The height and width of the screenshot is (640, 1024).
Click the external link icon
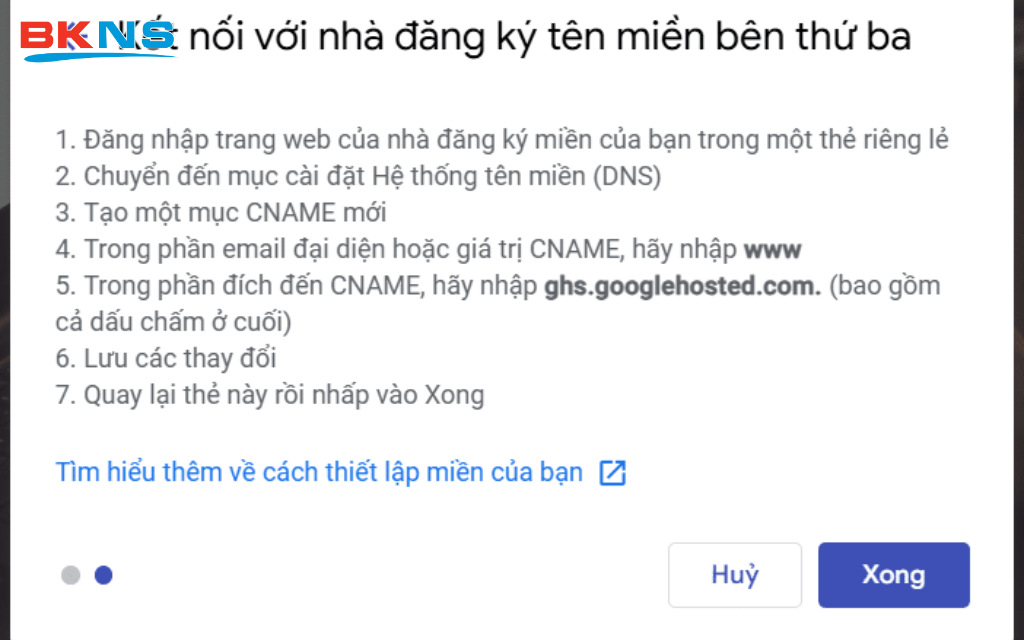[x=612, y=473]
